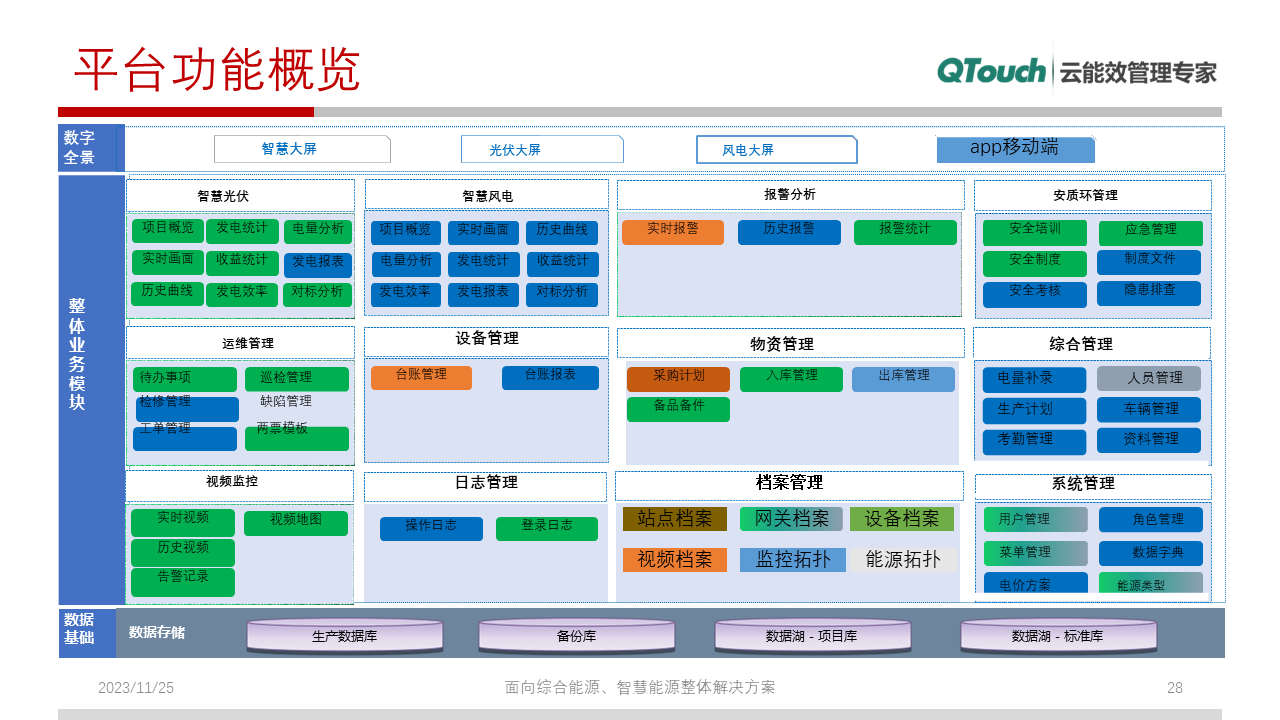This screenshot has width=1280, height=720.
Task: Toggle the 实时视频 live video feed
Action: (182, 521)
